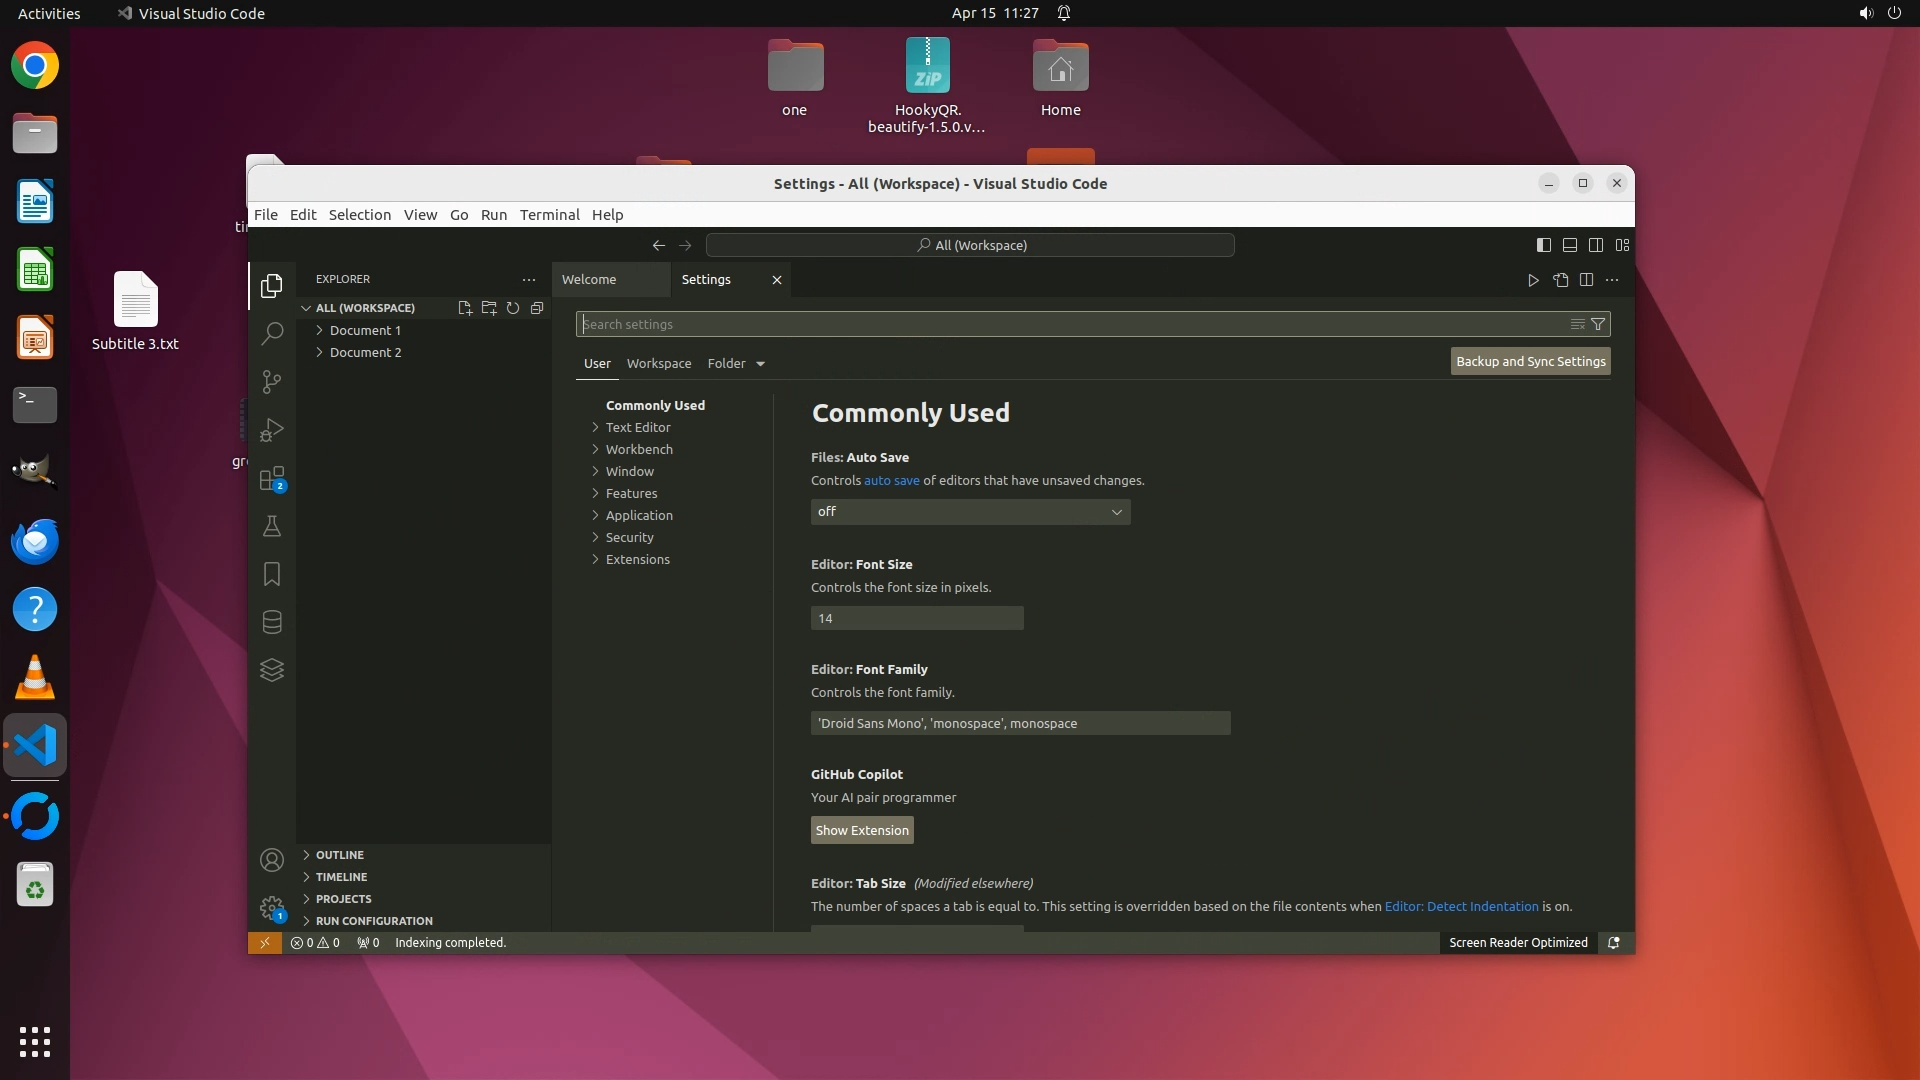Click the filter icon in settings search
The image size is (1920, 1080).
point(1598,324)
